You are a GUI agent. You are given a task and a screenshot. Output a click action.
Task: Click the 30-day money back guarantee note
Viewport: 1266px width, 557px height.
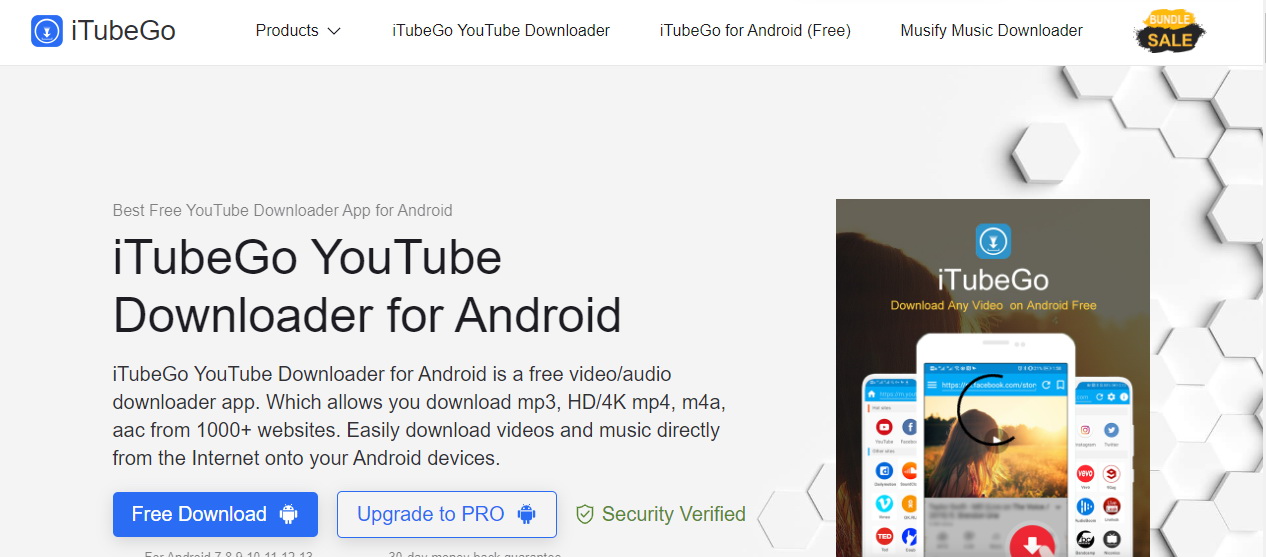click(474, 554)
